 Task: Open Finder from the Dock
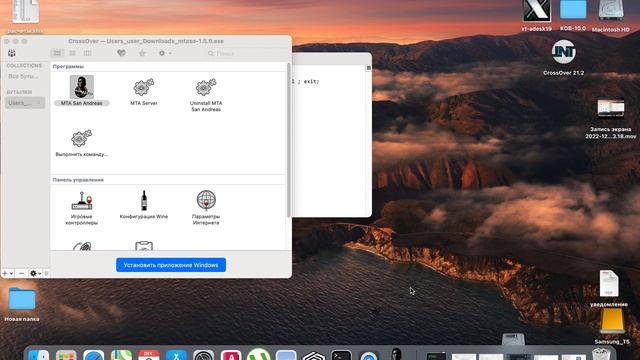(39, 355)
